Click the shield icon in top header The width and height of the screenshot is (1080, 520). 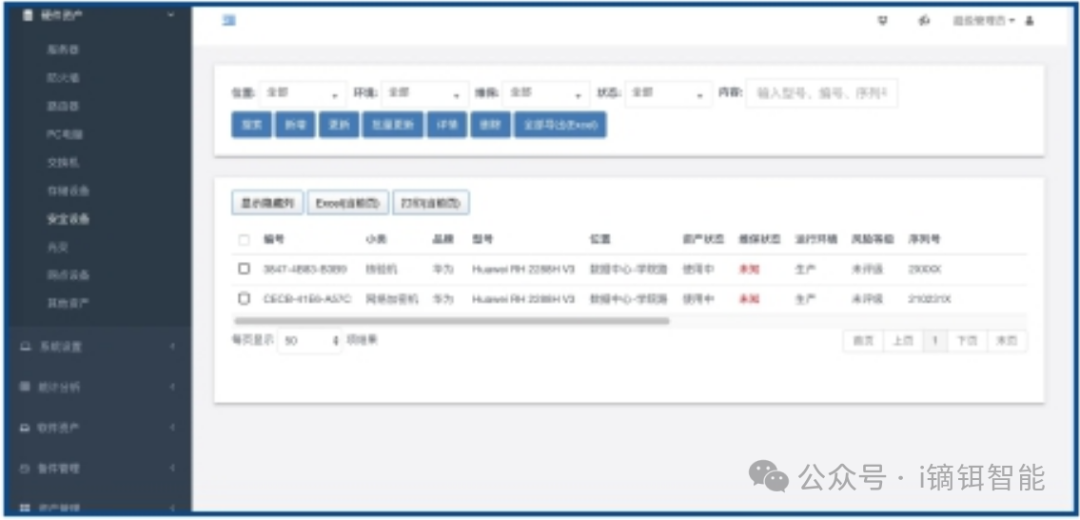tap(882, 21)
